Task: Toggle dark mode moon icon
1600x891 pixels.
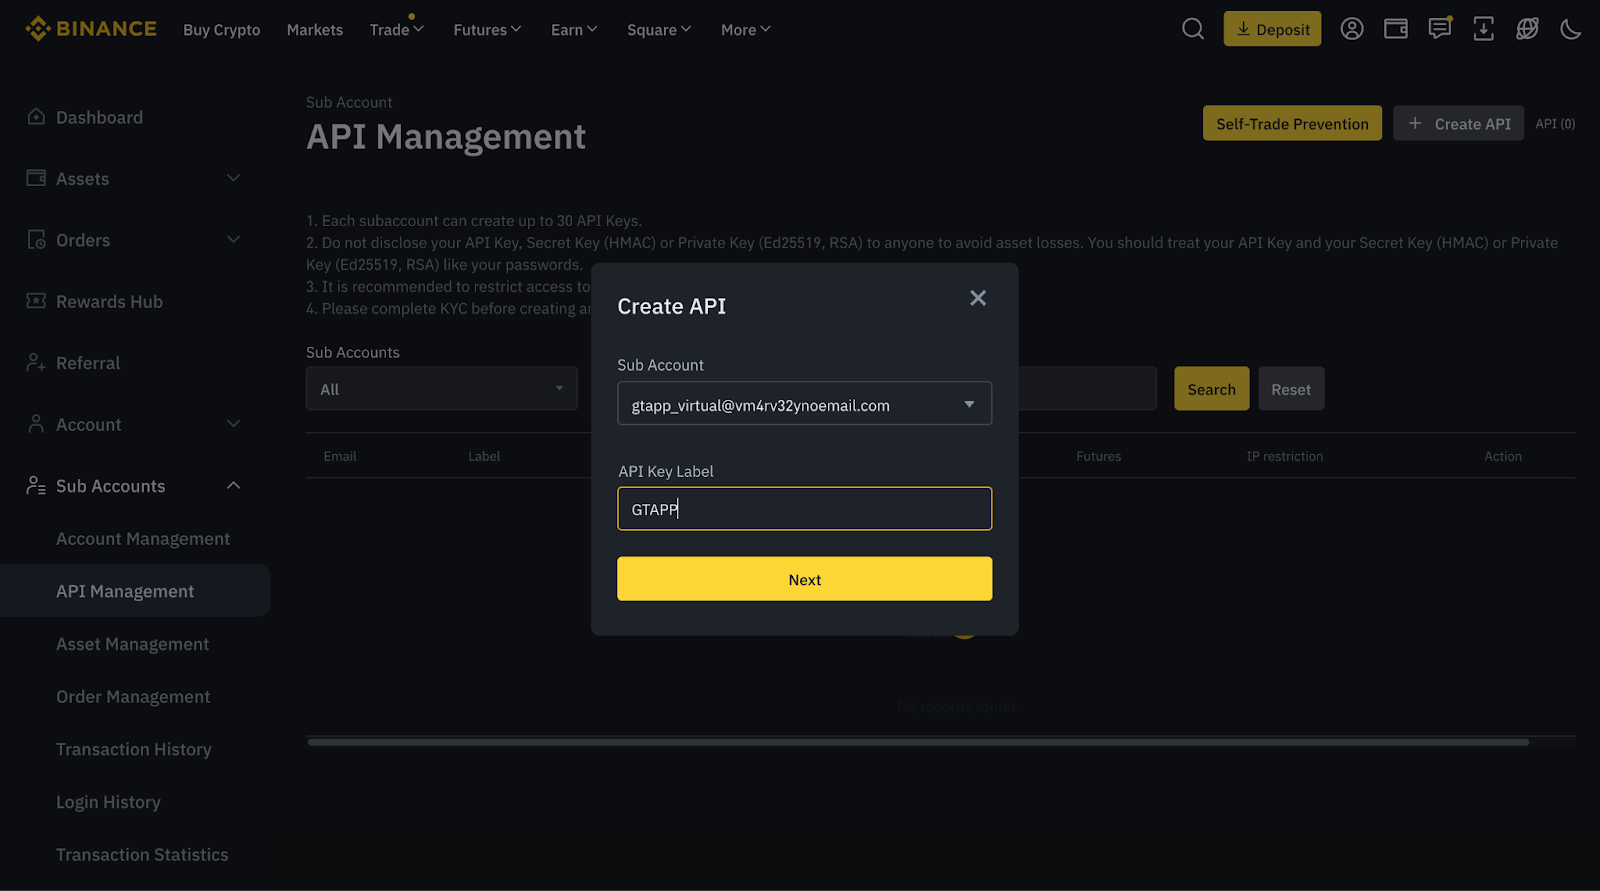Action: tap(1571, 29)
